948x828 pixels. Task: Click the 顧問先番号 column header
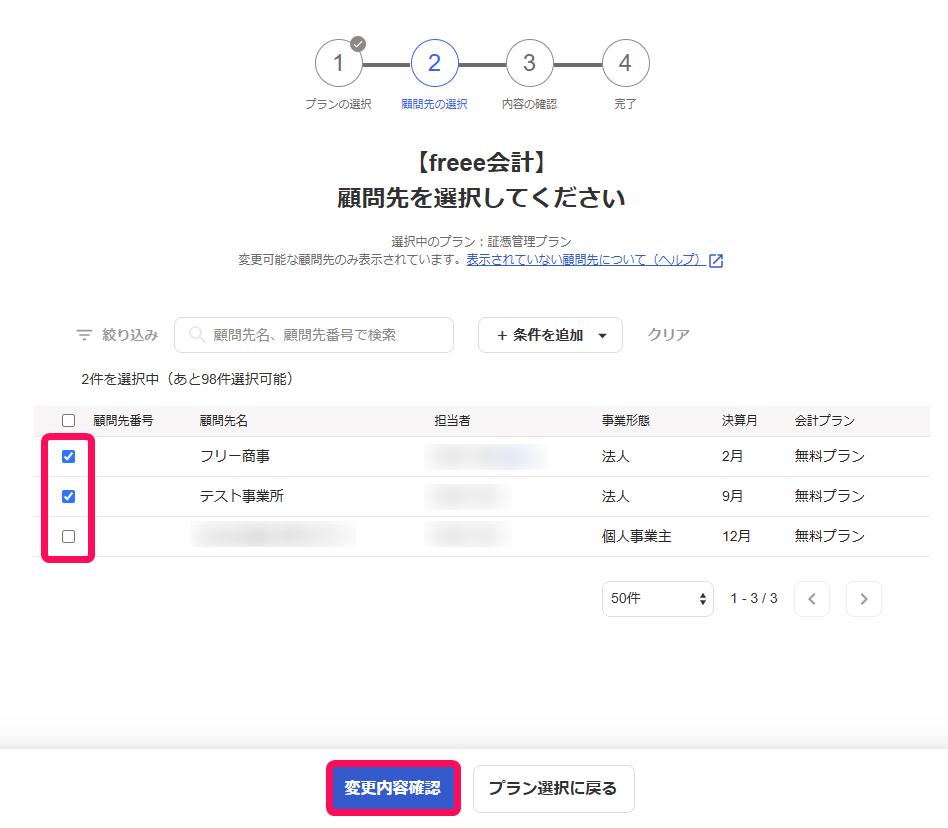123,421
